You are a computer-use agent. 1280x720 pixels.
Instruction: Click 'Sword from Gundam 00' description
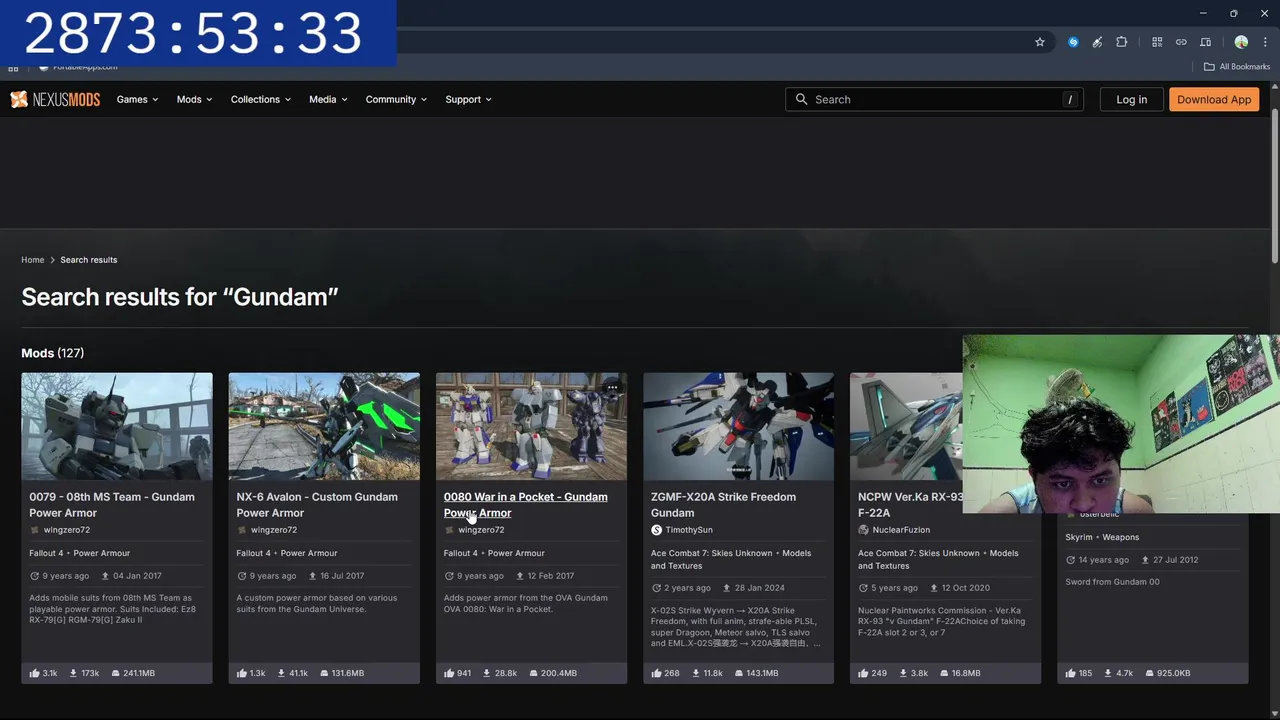(x=1112, y=582)
